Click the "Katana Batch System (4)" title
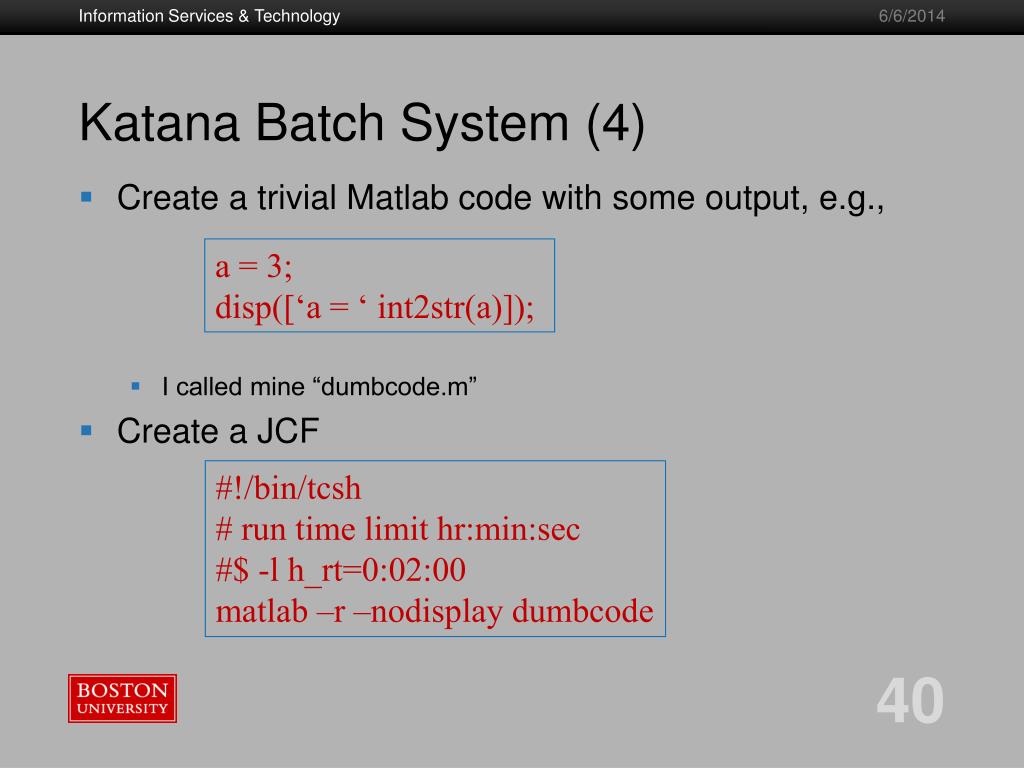The width and height of the screenshot is (1024, 768). pyautogui.click(x=362, y=123)
